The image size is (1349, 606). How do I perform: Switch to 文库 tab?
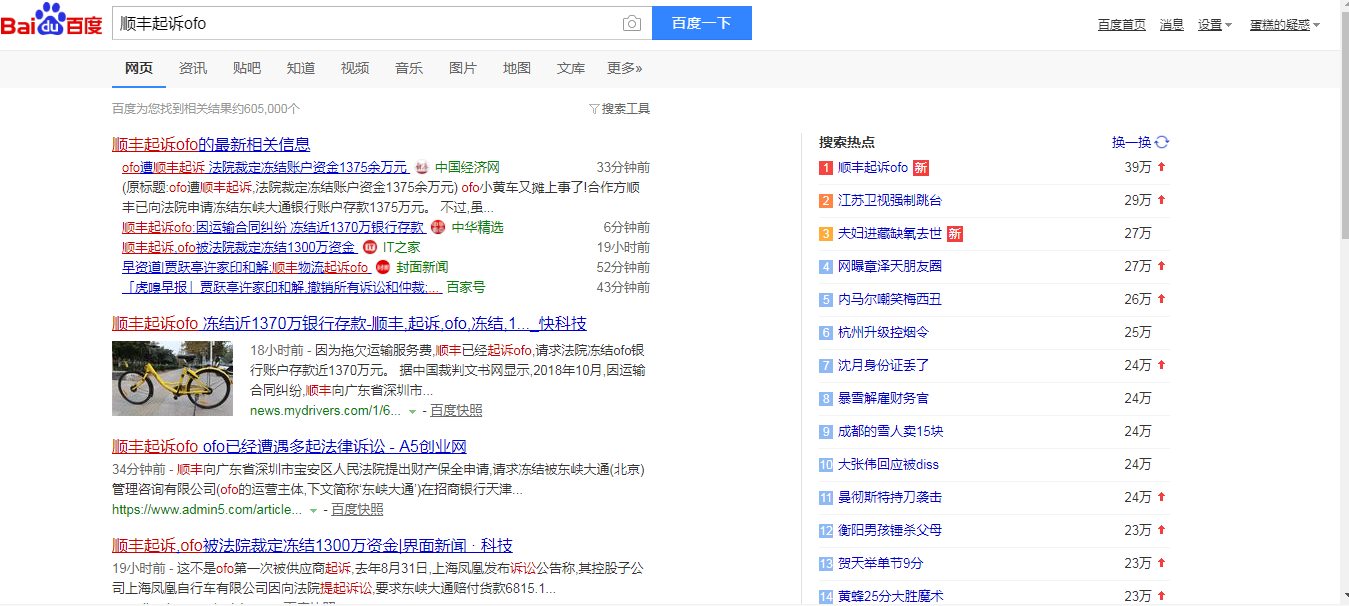[x=571, y=68]
